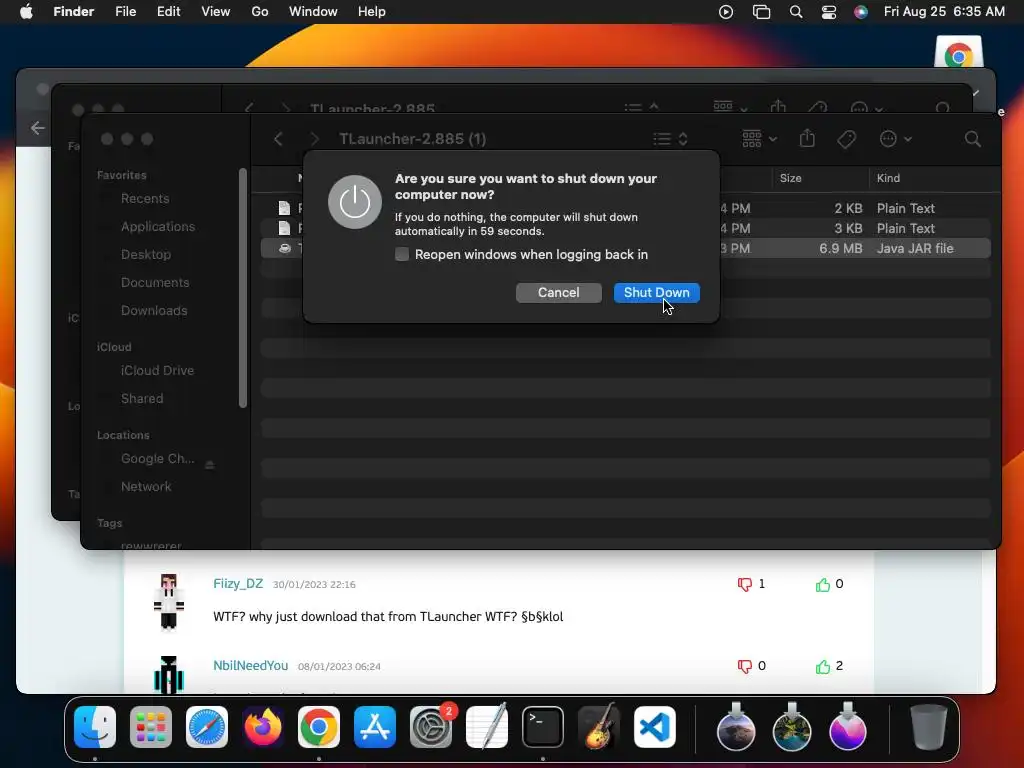Open the File menu

pyautogui.click(x=125, y=12)
